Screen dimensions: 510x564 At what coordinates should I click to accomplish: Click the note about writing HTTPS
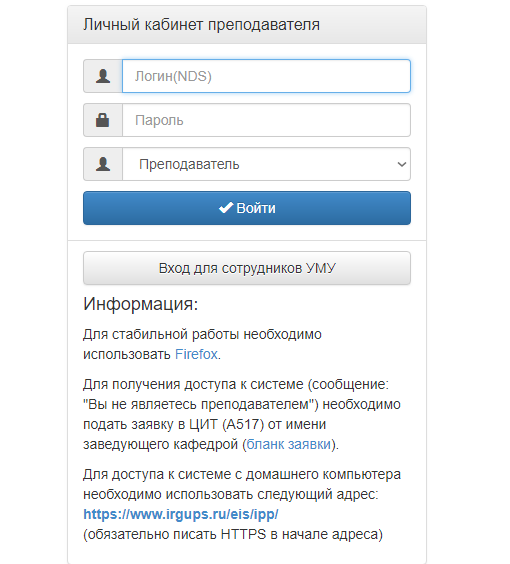(233, 534)
